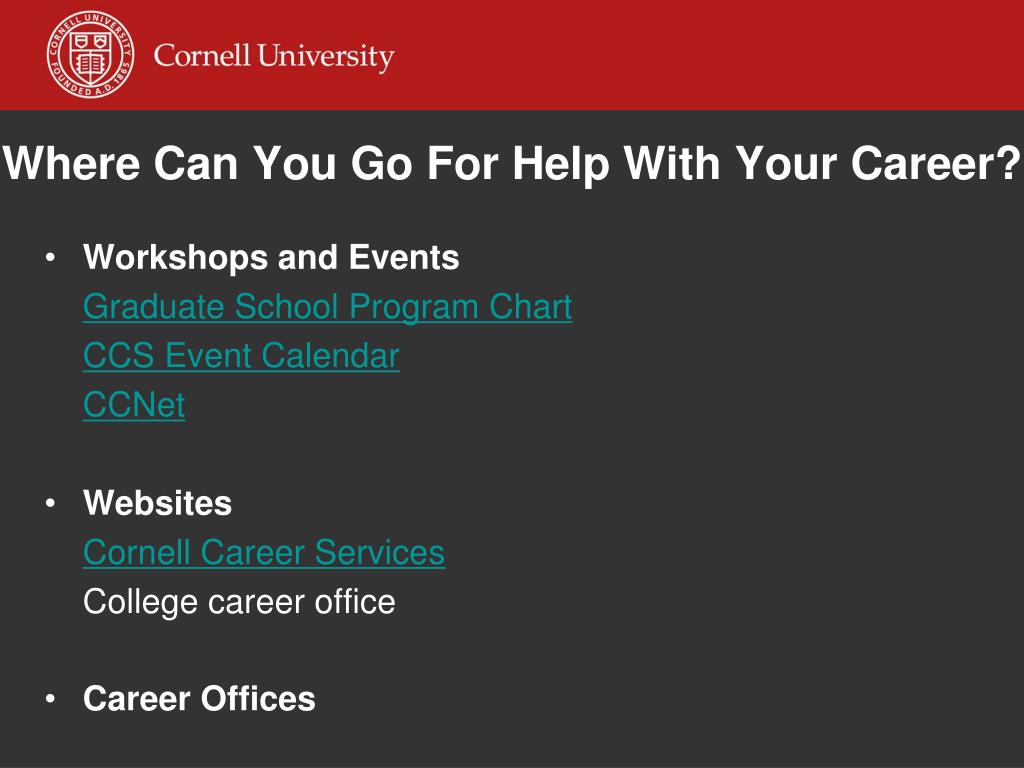Click the bullet before 'Websites'
The image size is (1024, 768).
coord(50,503)
